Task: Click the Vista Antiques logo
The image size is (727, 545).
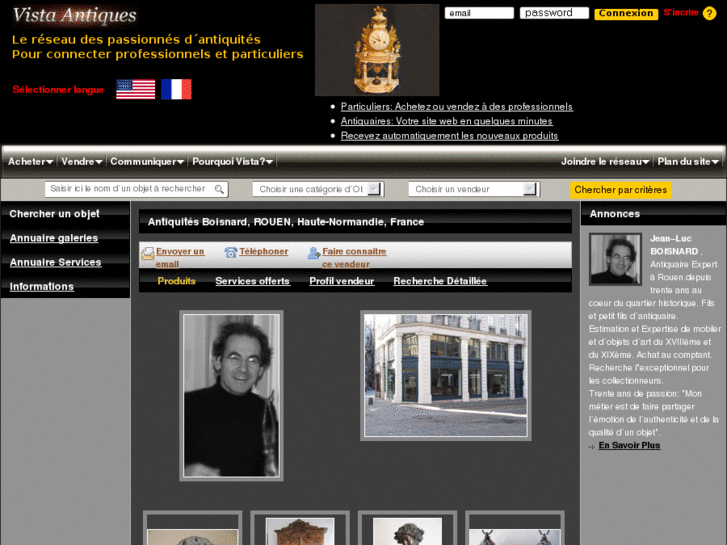Action: pyautogui.click(x=75, y=15)
